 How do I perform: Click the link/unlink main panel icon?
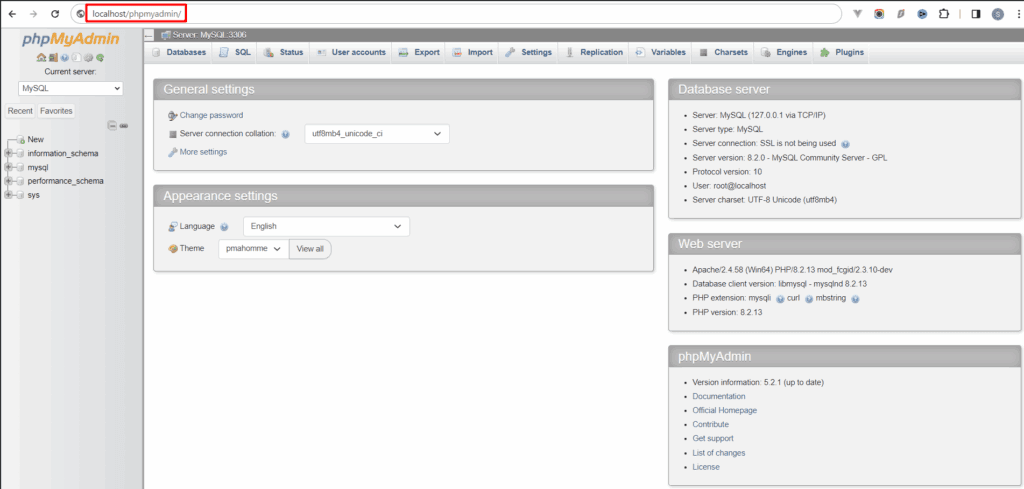(x=124, y=125)
